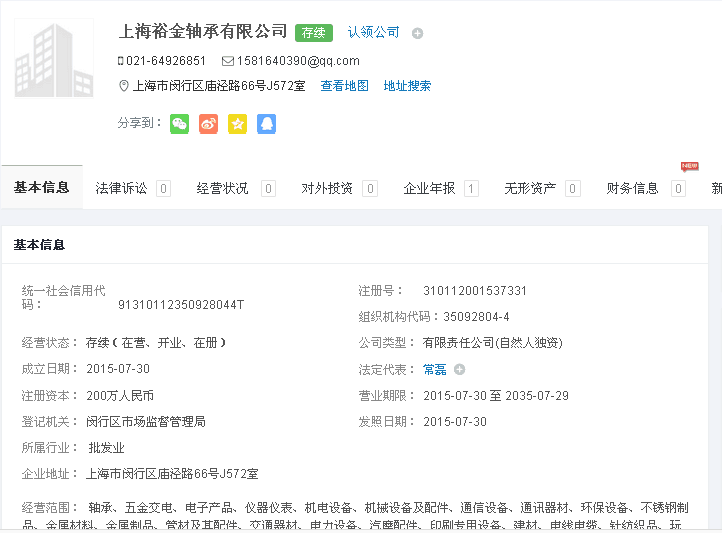Share via blue QQ penguin icon
722x533 pixels.
point(266,124)
